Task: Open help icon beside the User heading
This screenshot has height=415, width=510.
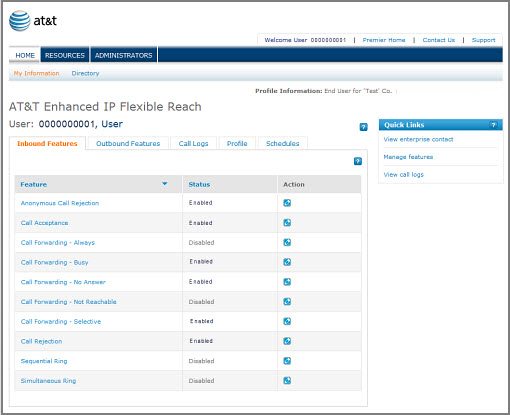Action: coord(364,127)
